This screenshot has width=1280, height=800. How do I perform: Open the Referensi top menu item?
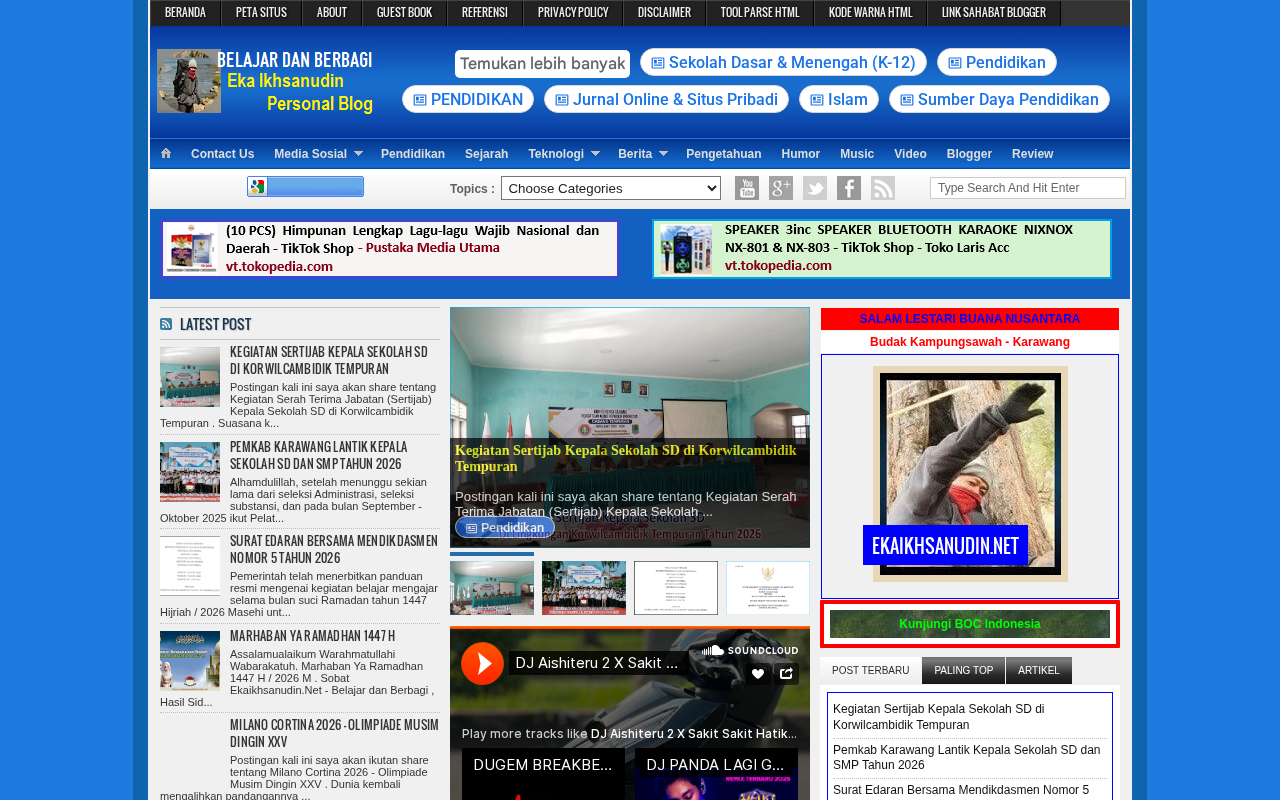pos(485,13)
